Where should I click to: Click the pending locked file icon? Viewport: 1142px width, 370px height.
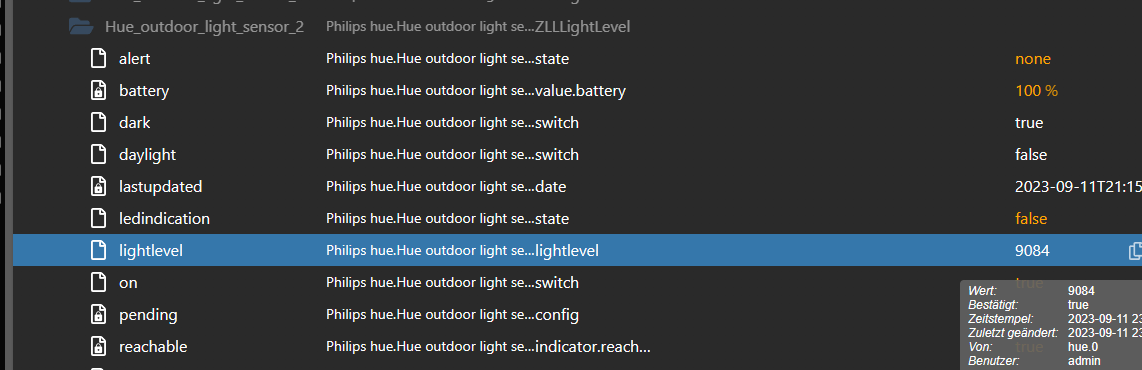(98, 315)
